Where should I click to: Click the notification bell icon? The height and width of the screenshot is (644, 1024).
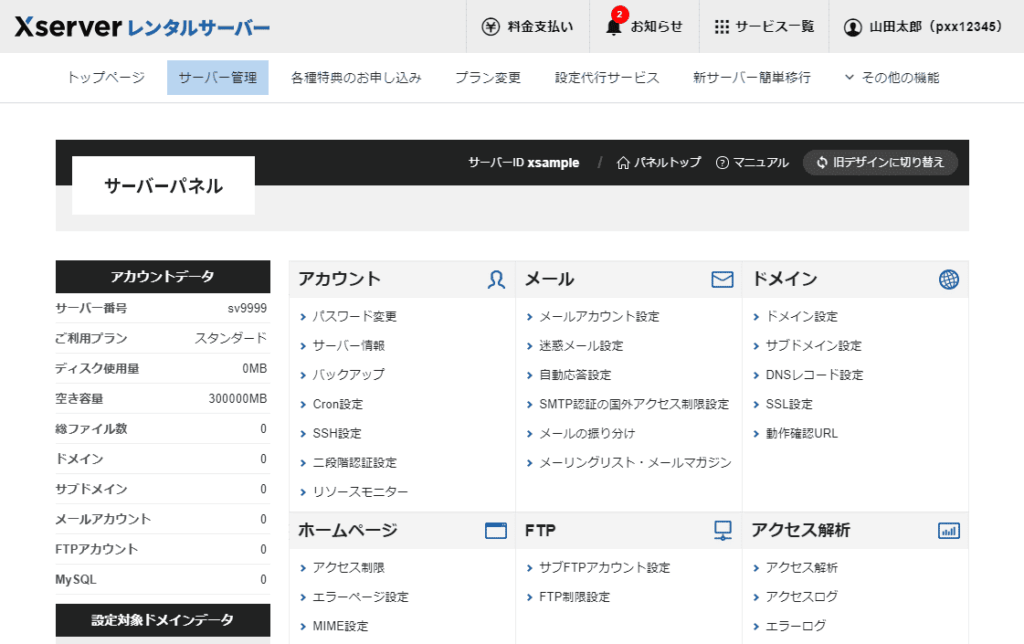(x=613, y=27)
